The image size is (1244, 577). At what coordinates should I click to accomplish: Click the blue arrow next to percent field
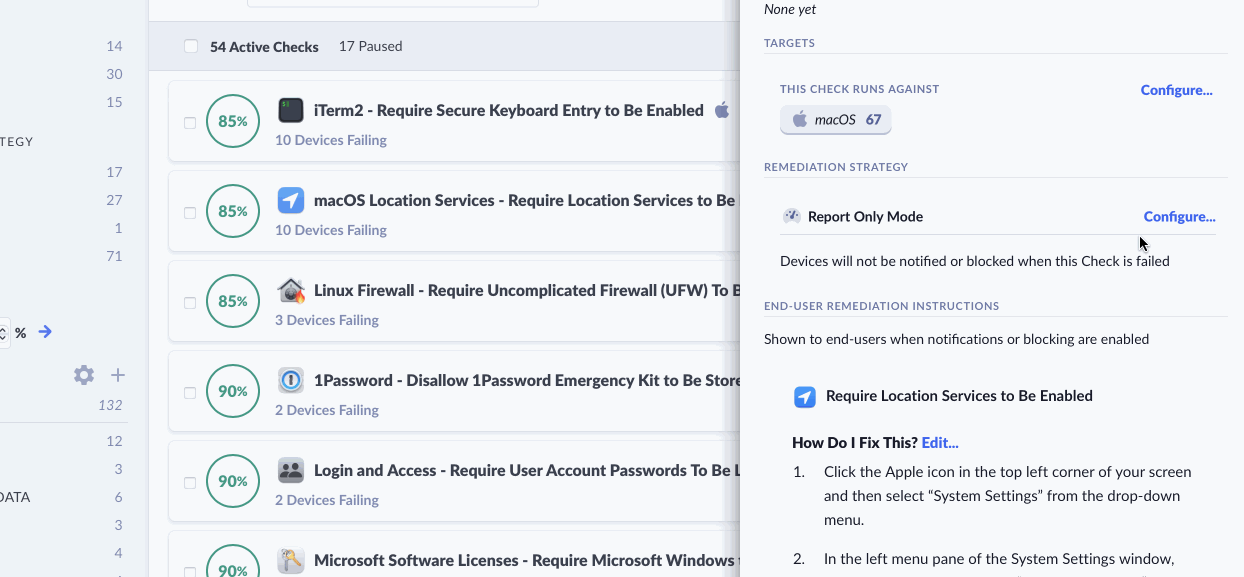pos(45,332)
